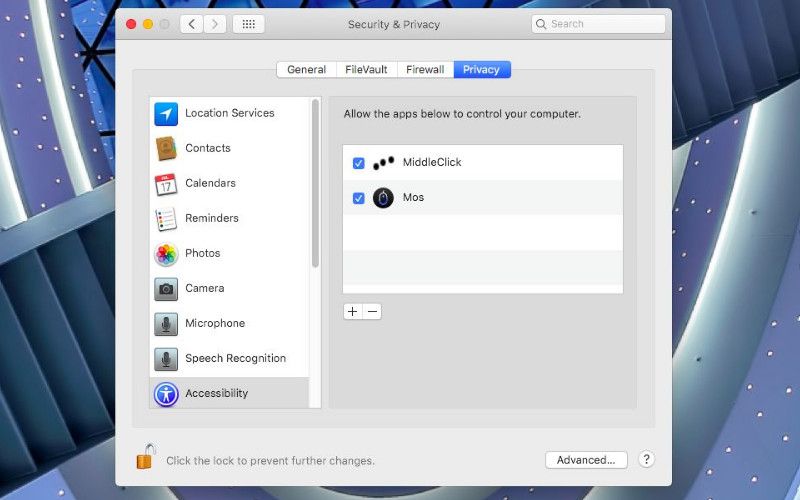Select the Mos app name
The image size is (800, 500).
413,197
